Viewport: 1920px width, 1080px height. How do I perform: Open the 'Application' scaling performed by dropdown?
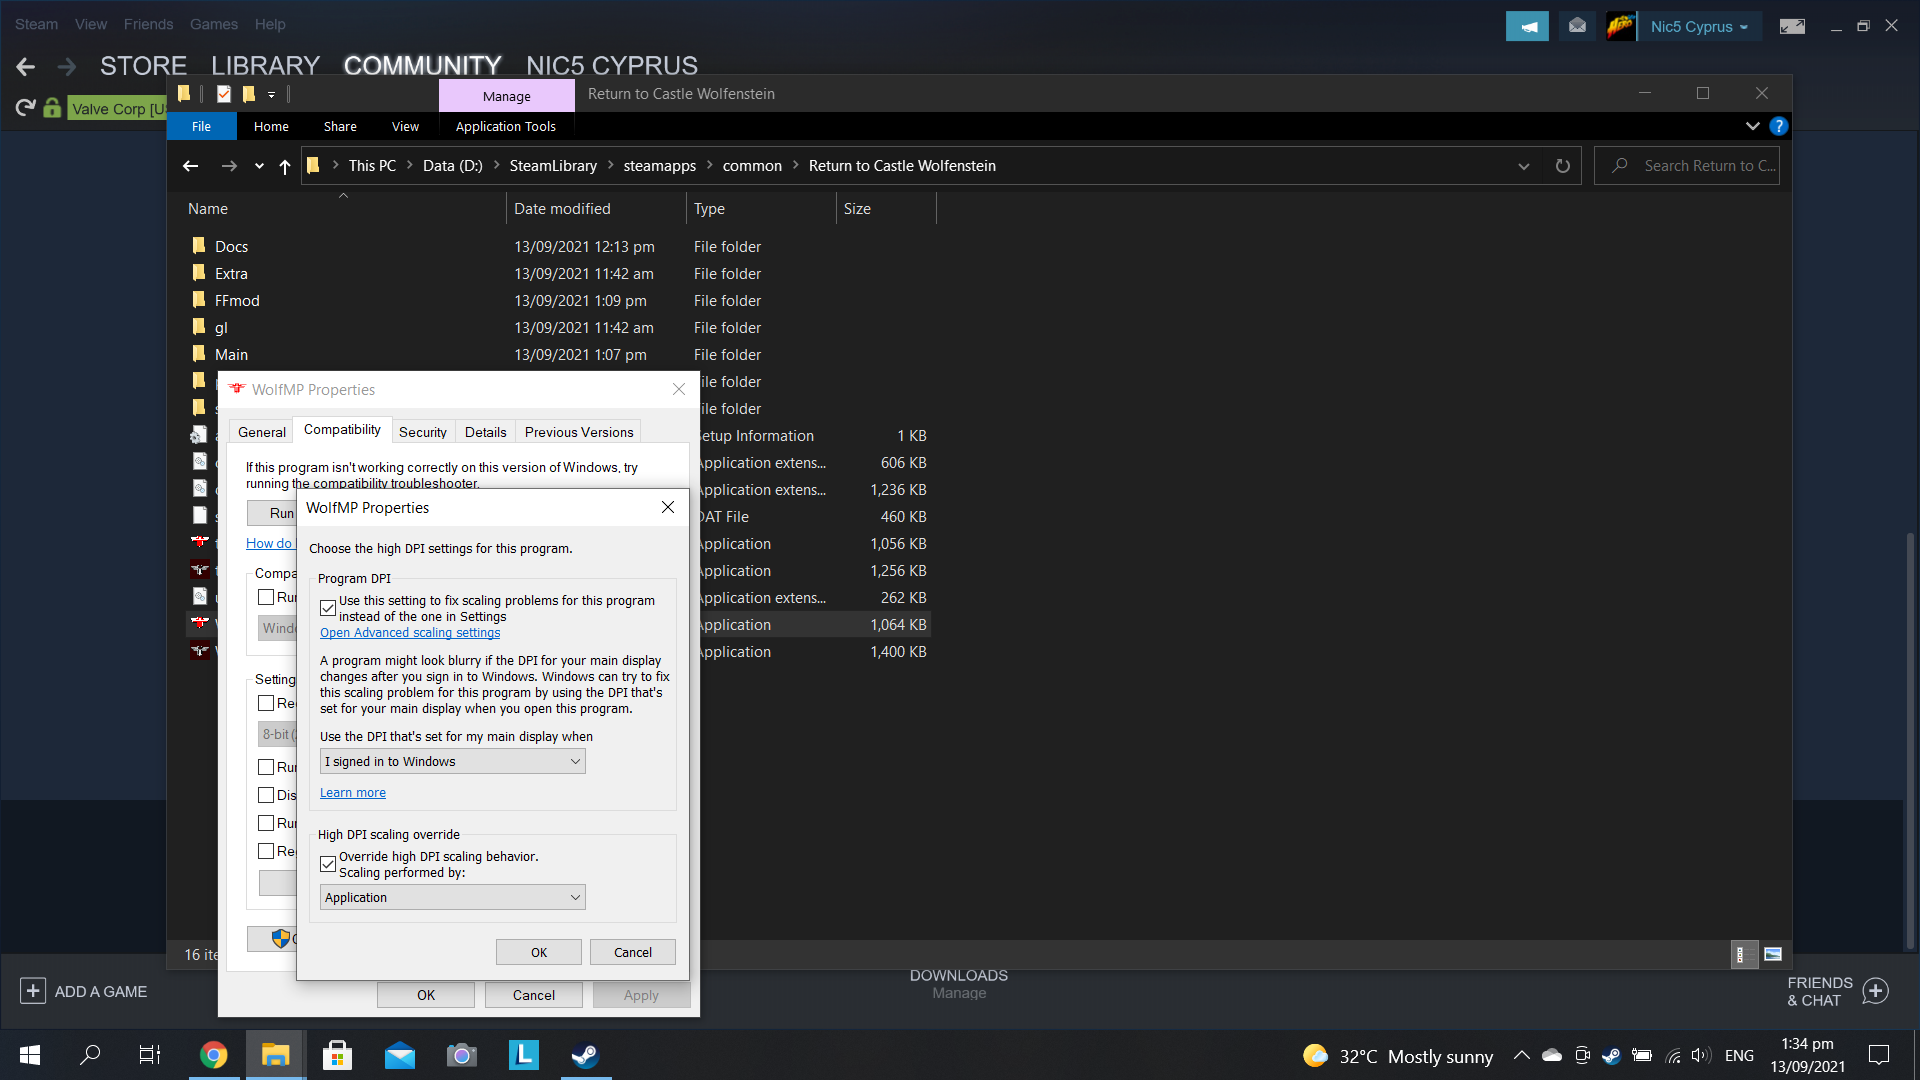[x=452, y=898]
